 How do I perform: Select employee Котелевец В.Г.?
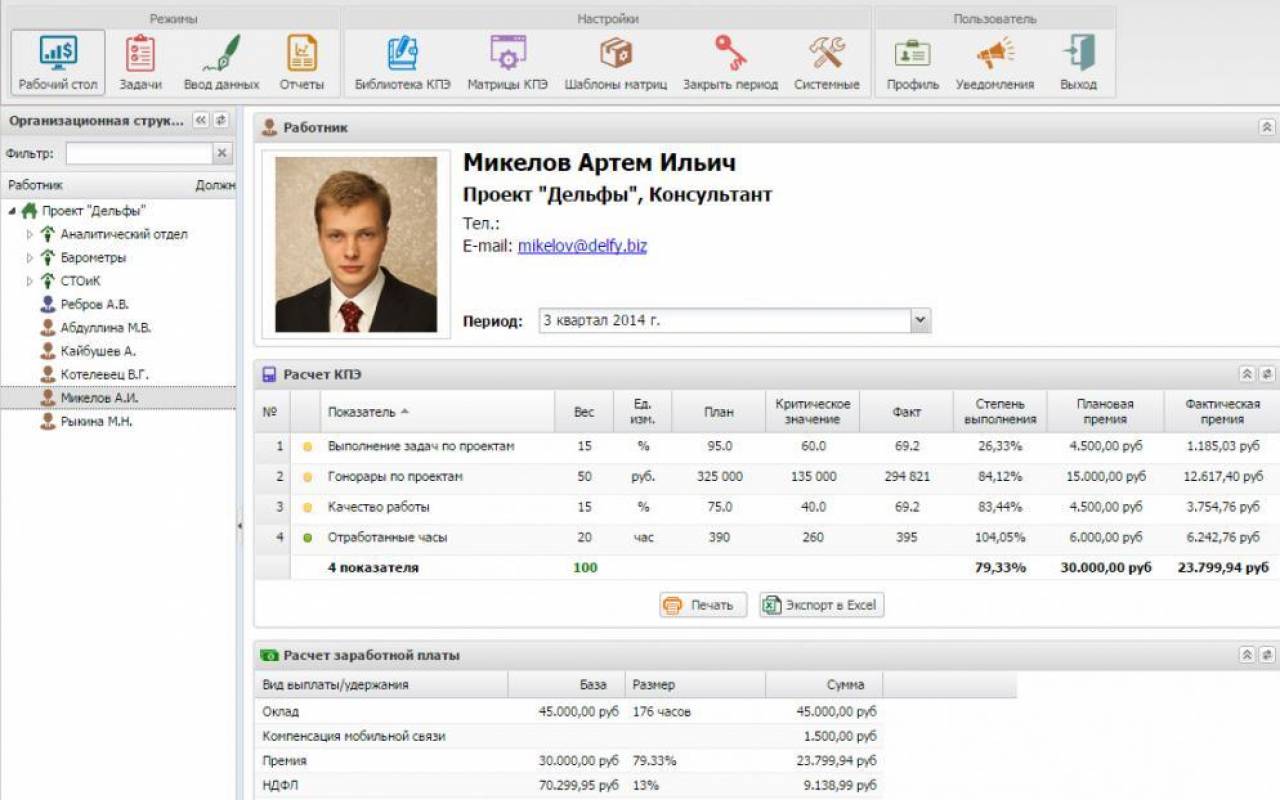[x=118, y=374]
